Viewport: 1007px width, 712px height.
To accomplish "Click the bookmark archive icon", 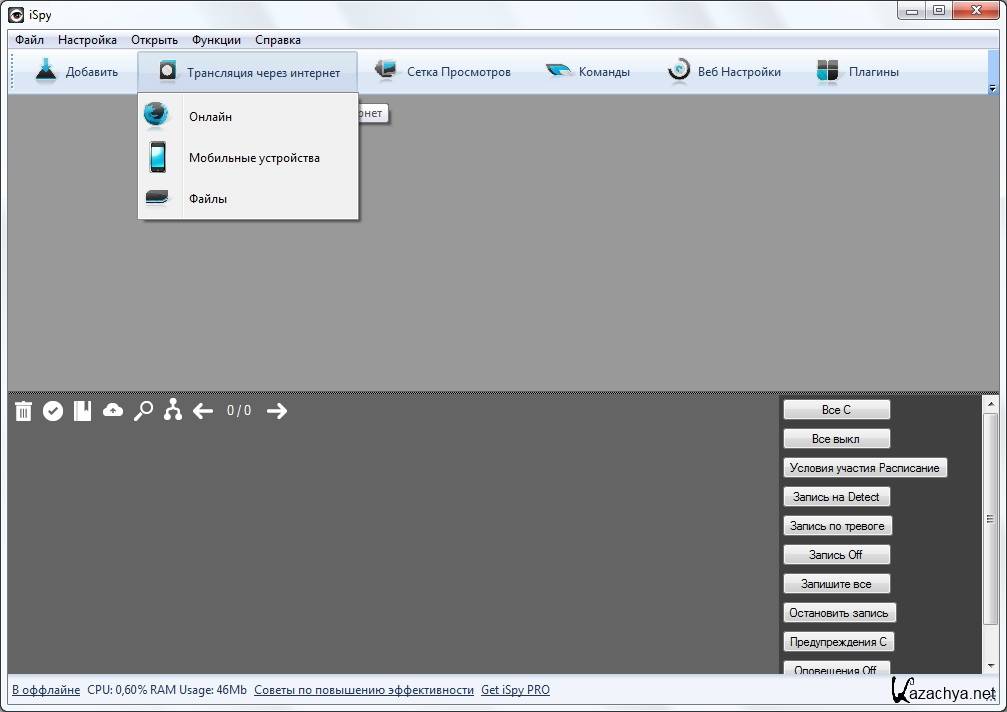I will [83, 411].
